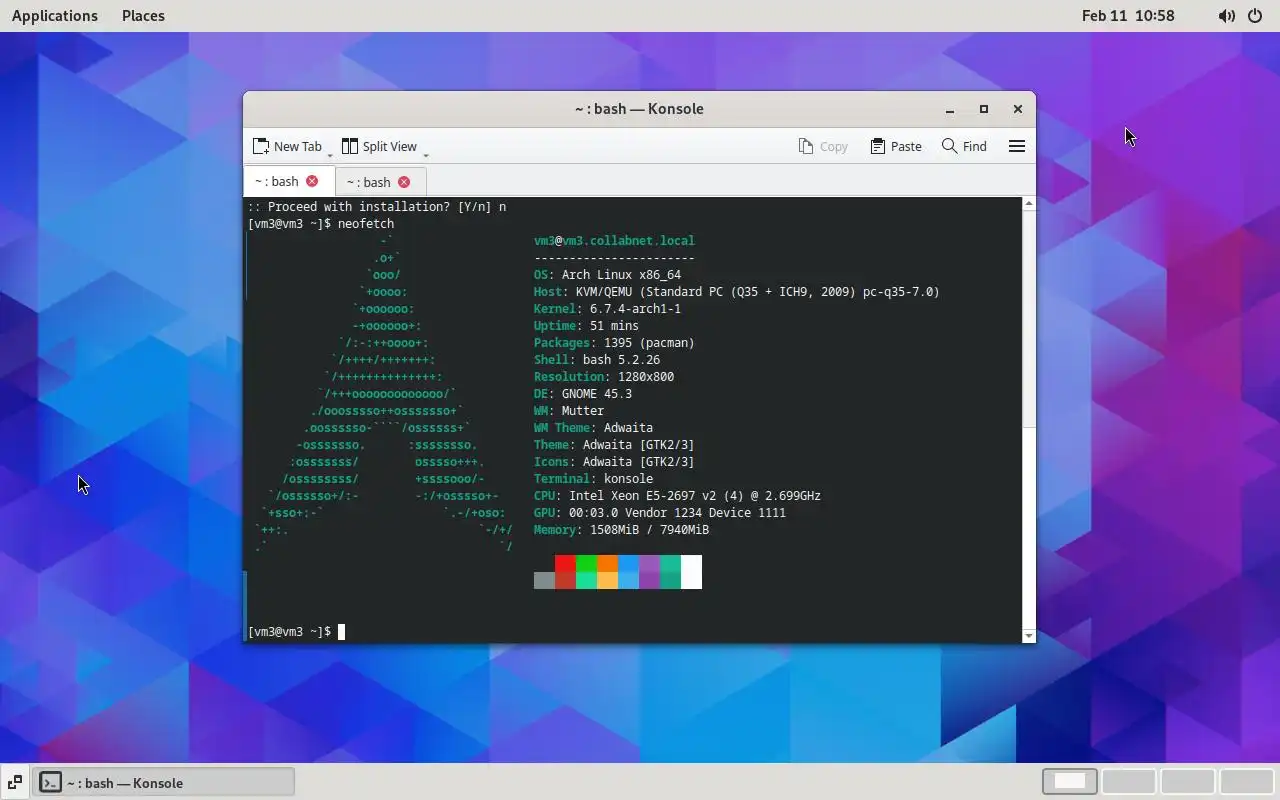
Task: Expand the New Tab dropdown arrow
Action: (330, 155)
